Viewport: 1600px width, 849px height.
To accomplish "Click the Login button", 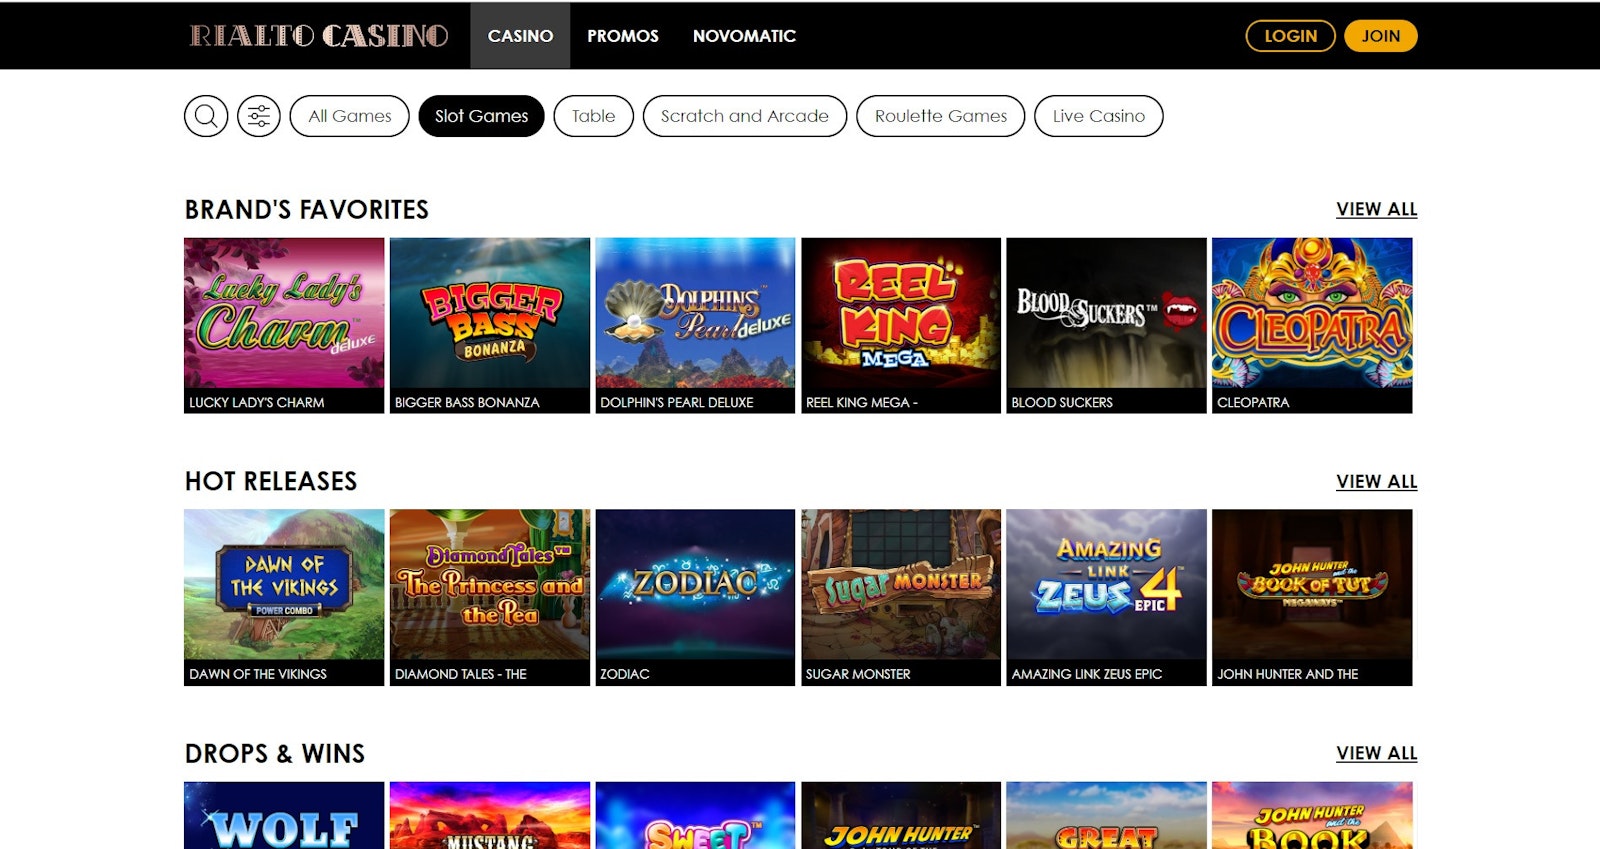I will pos(1290,36).
